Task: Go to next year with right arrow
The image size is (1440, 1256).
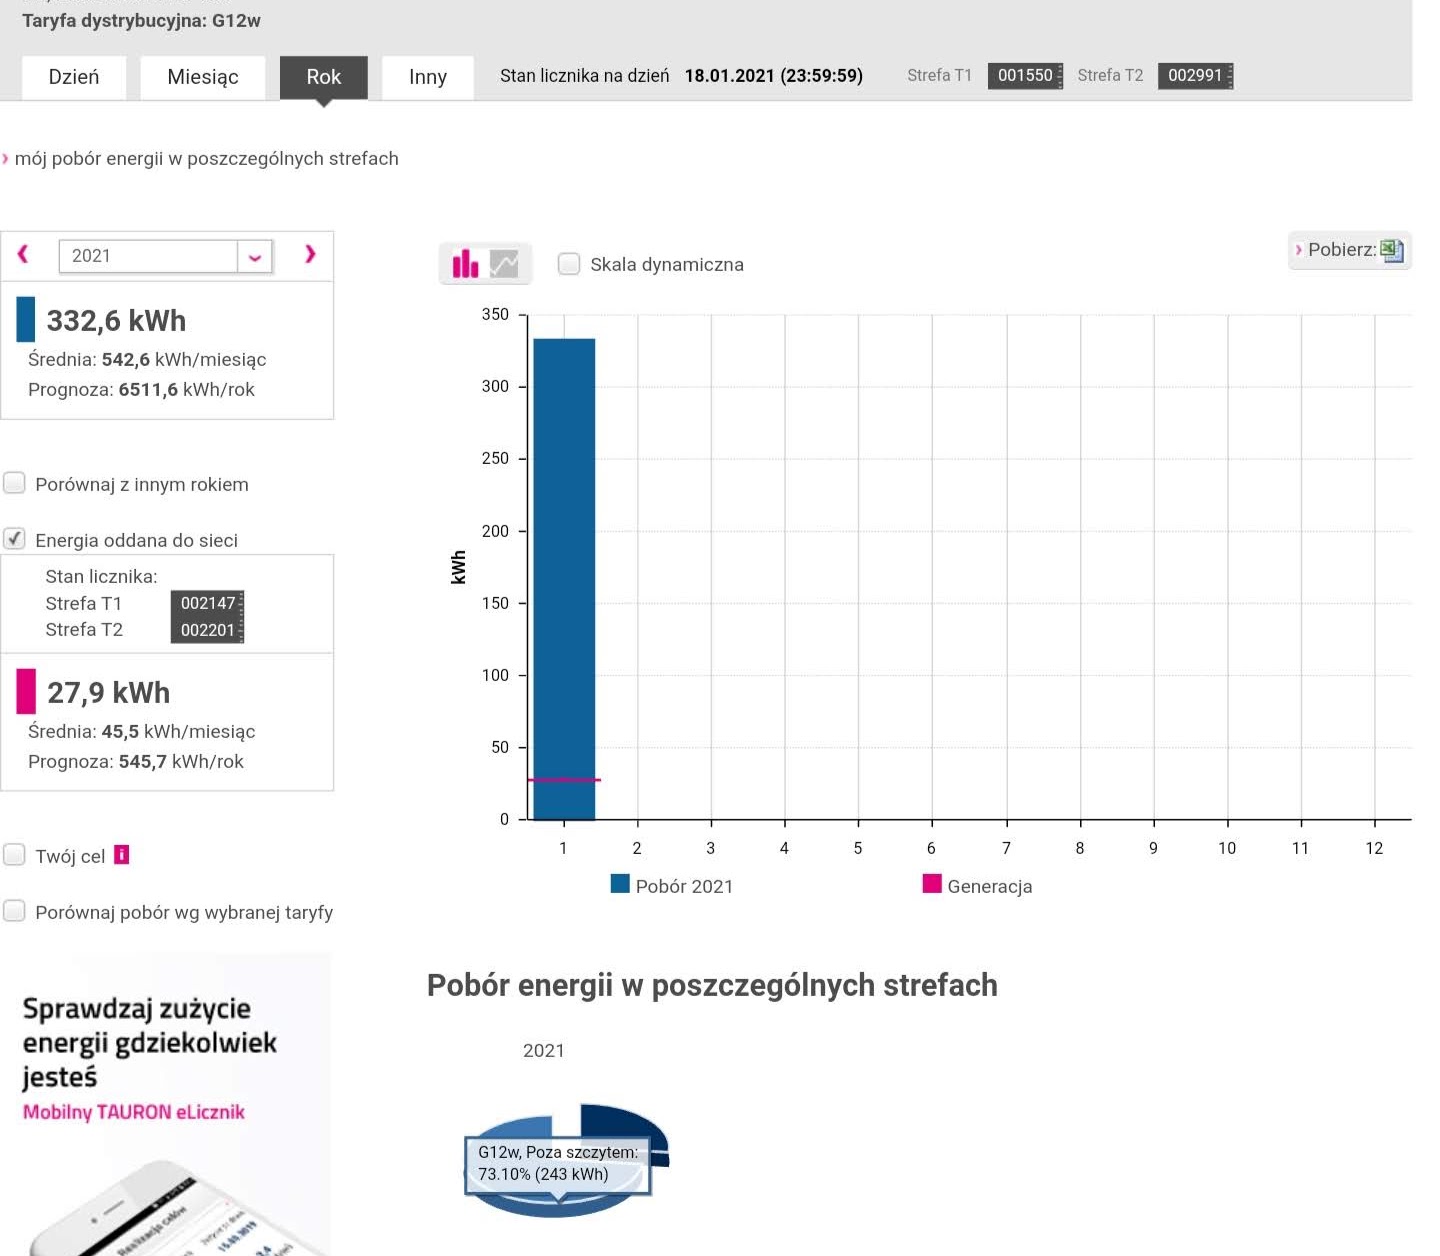Action: point(310,255)
